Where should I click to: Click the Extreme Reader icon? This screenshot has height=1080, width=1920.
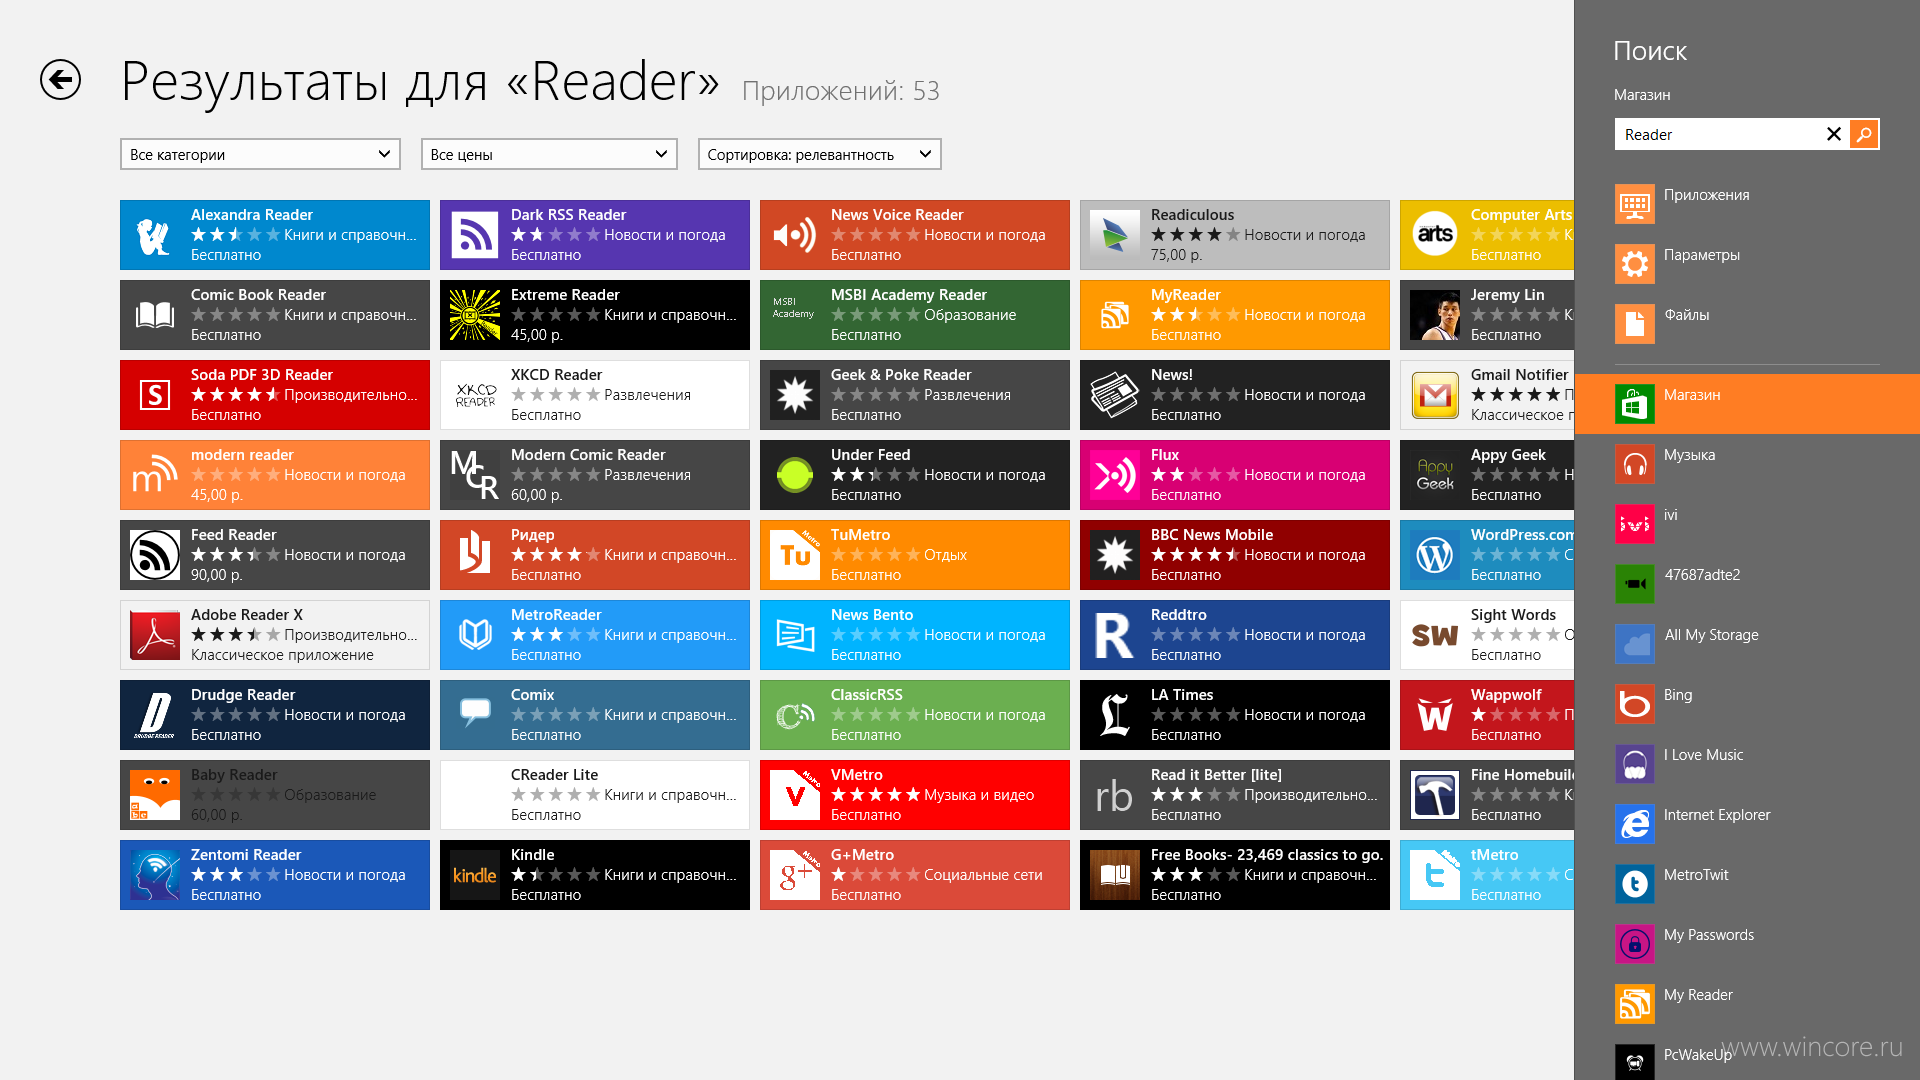pos(475,315)
